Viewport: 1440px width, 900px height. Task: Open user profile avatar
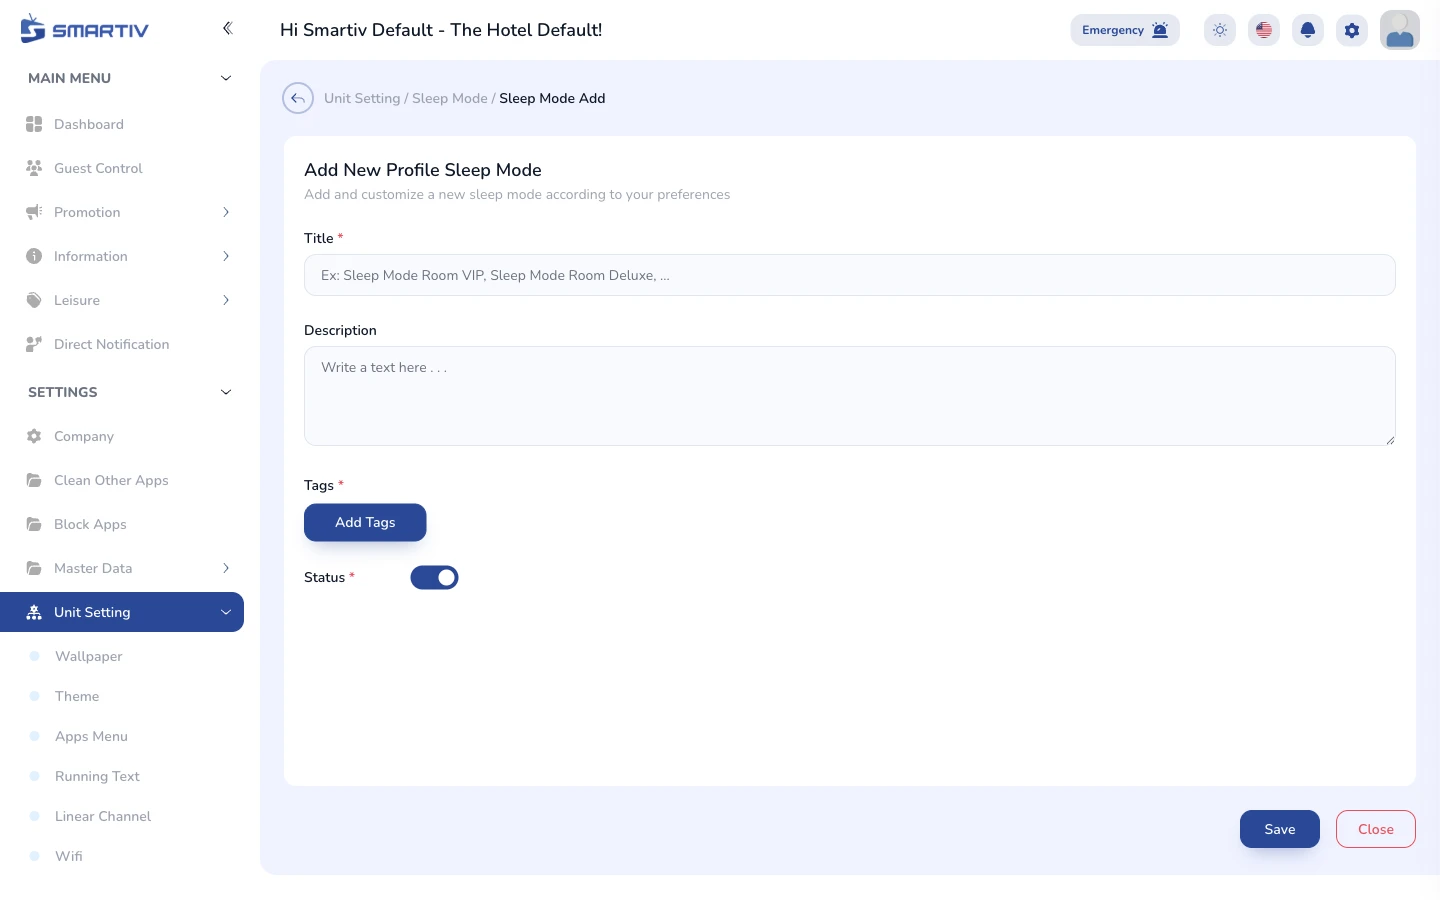1400,30
